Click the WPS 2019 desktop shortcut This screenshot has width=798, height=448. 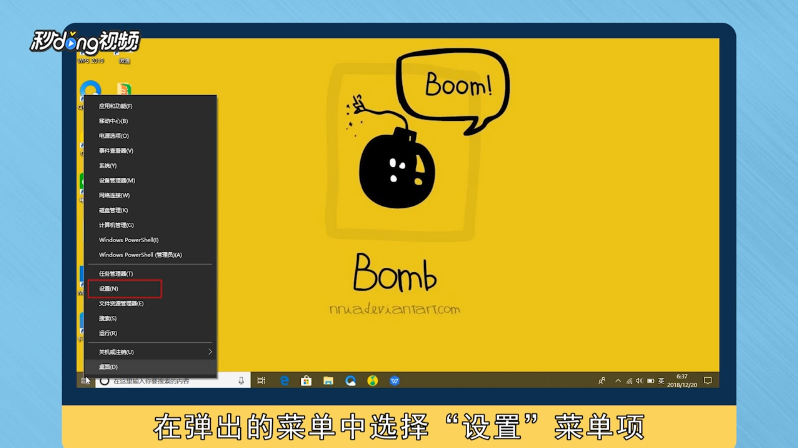pyautogui.click(x=90, y=57)
